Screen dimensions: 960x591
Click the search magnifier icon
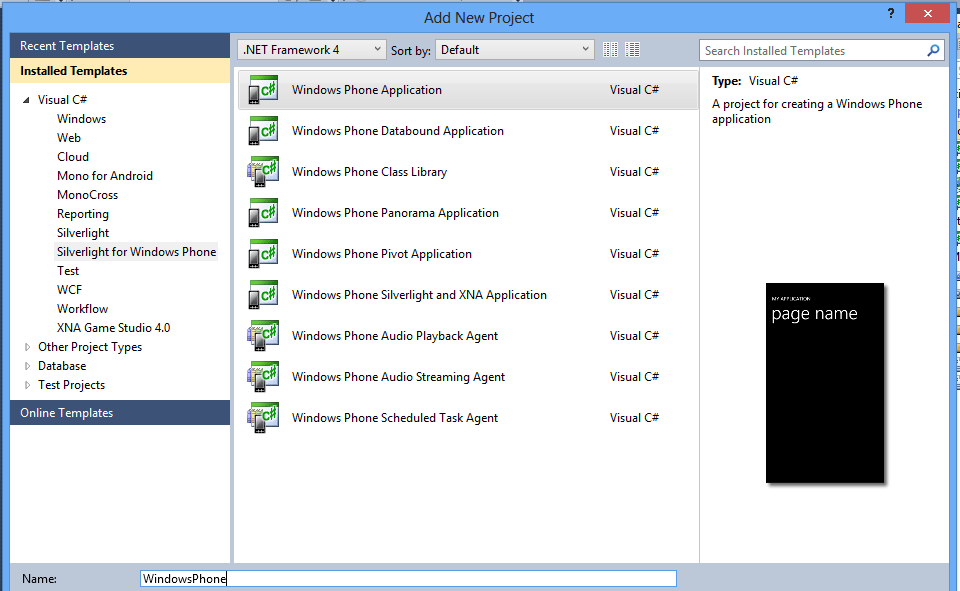pos(933,50)
